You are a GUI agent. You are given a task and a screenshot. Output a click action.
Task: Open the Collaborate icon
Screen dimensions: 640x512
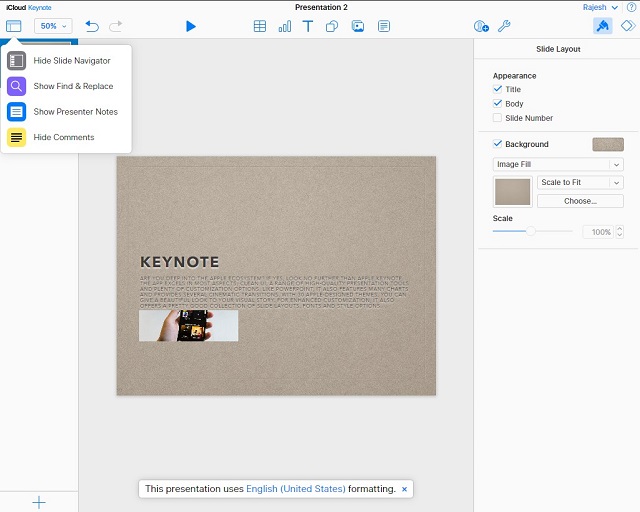(x=481, y=26)
